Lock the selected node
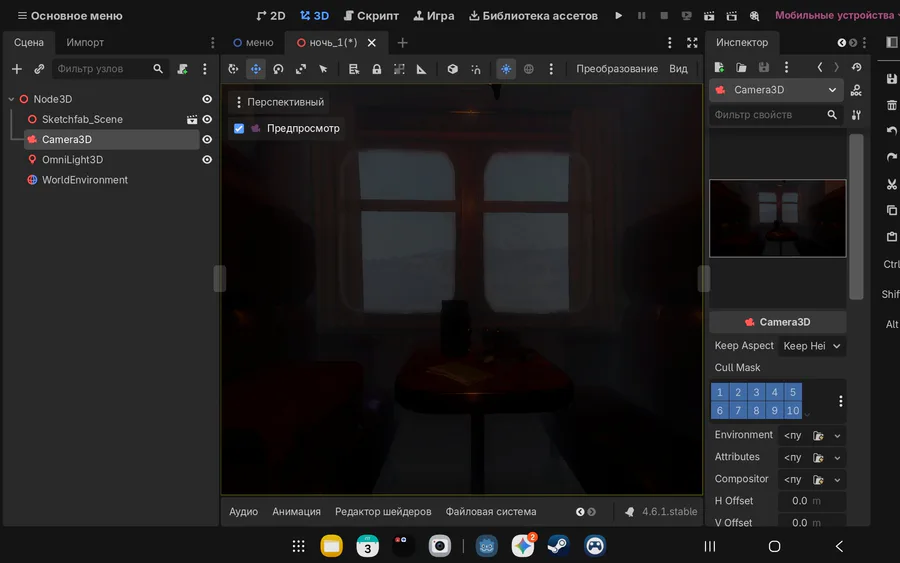This screenshot has height=563, width=900. [x=377, y=69]
